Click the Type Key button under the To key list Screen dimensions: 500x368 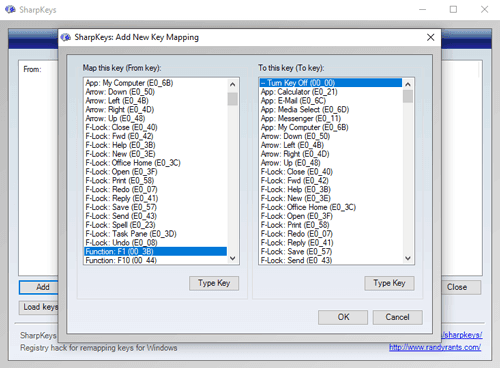[x=389, y=283]
